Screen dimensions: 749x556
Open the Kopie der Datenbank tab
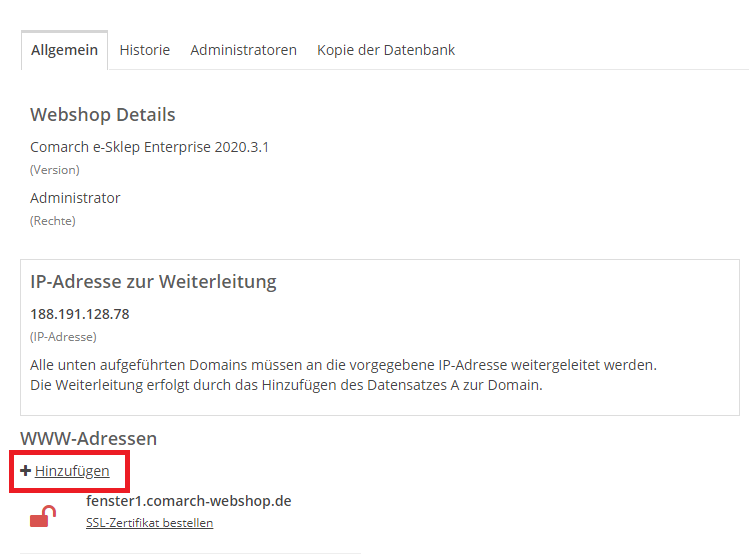386,50
